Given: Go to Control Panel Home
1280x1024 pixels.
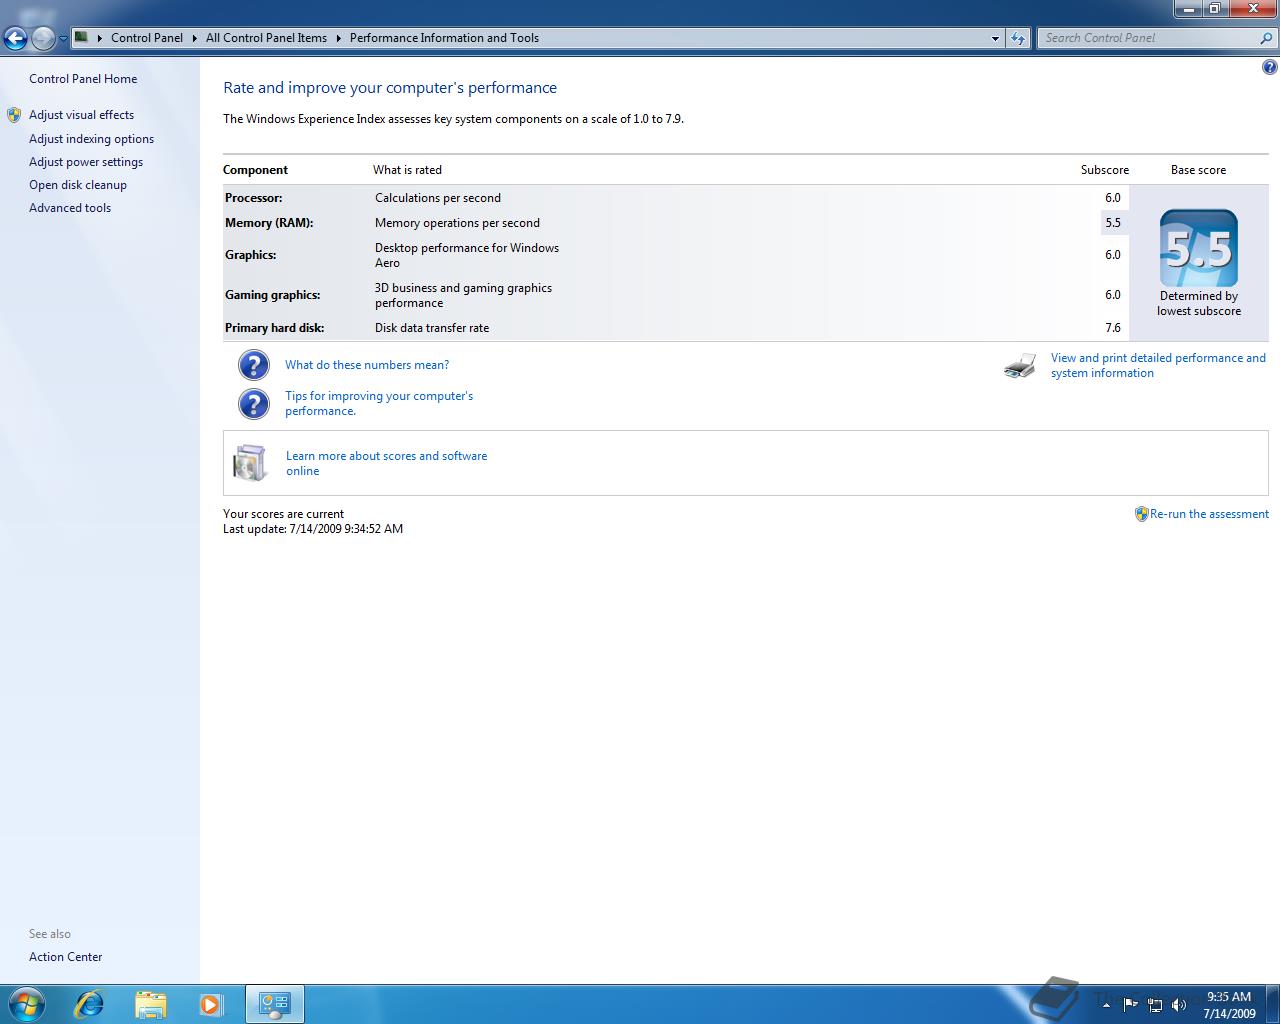Looking at the screenshot, I should (x=83, y=79).
